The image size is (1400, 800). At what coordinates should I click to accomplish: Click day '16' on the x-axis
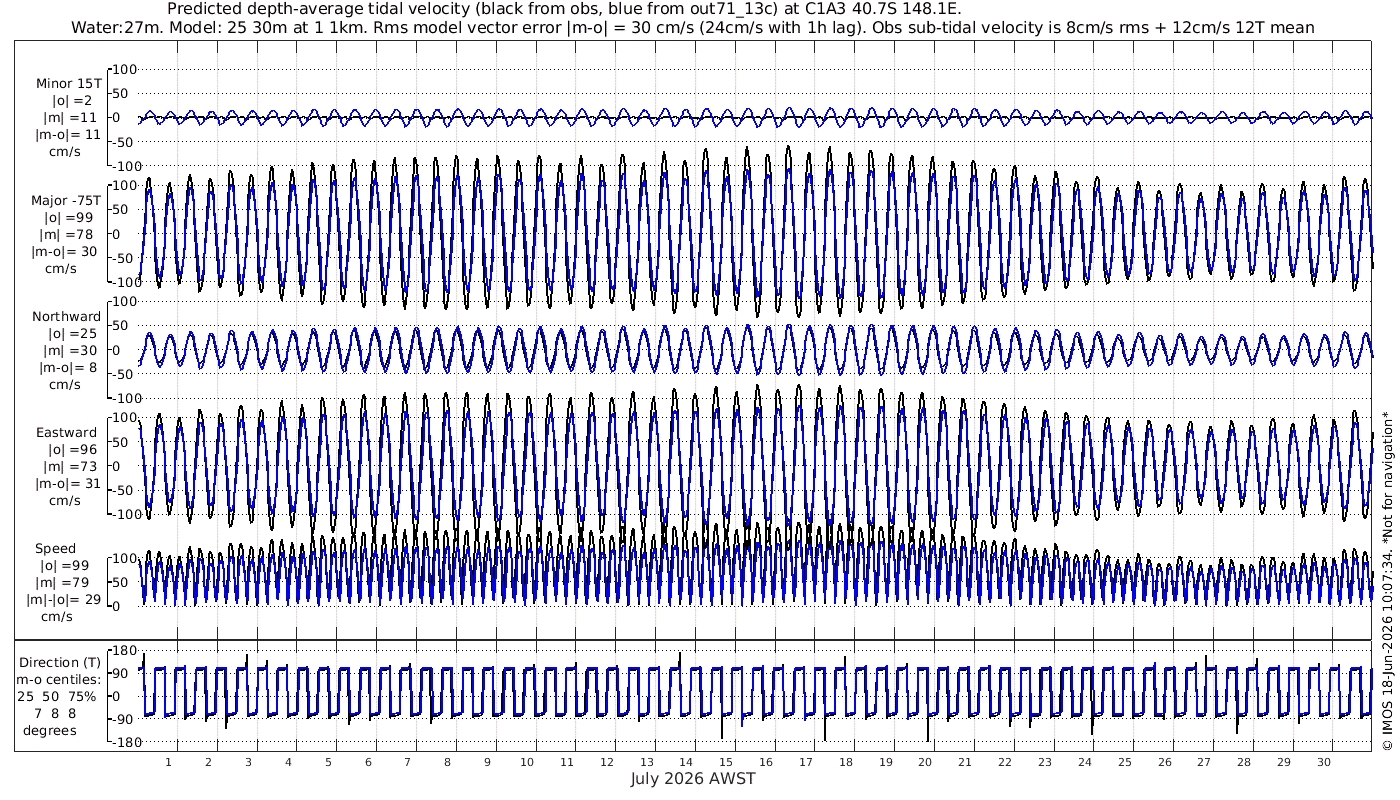tap(766, 762)
